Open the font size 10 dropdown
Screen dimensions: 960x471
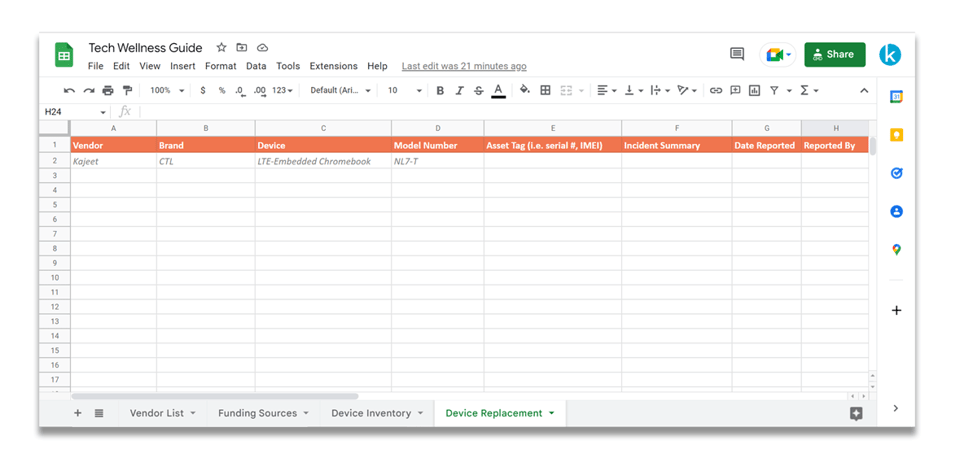[x=405, y=91]
